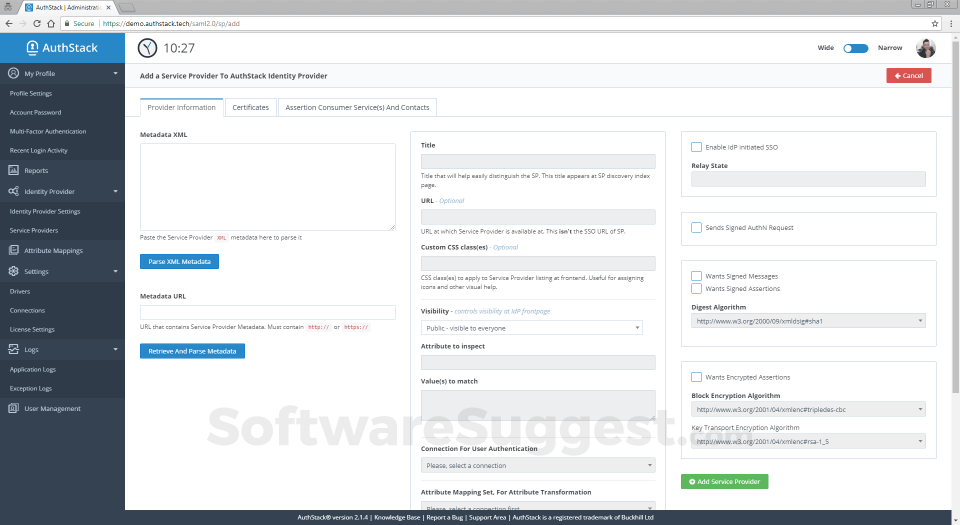Open Drivers under Settings

(20, 291)
